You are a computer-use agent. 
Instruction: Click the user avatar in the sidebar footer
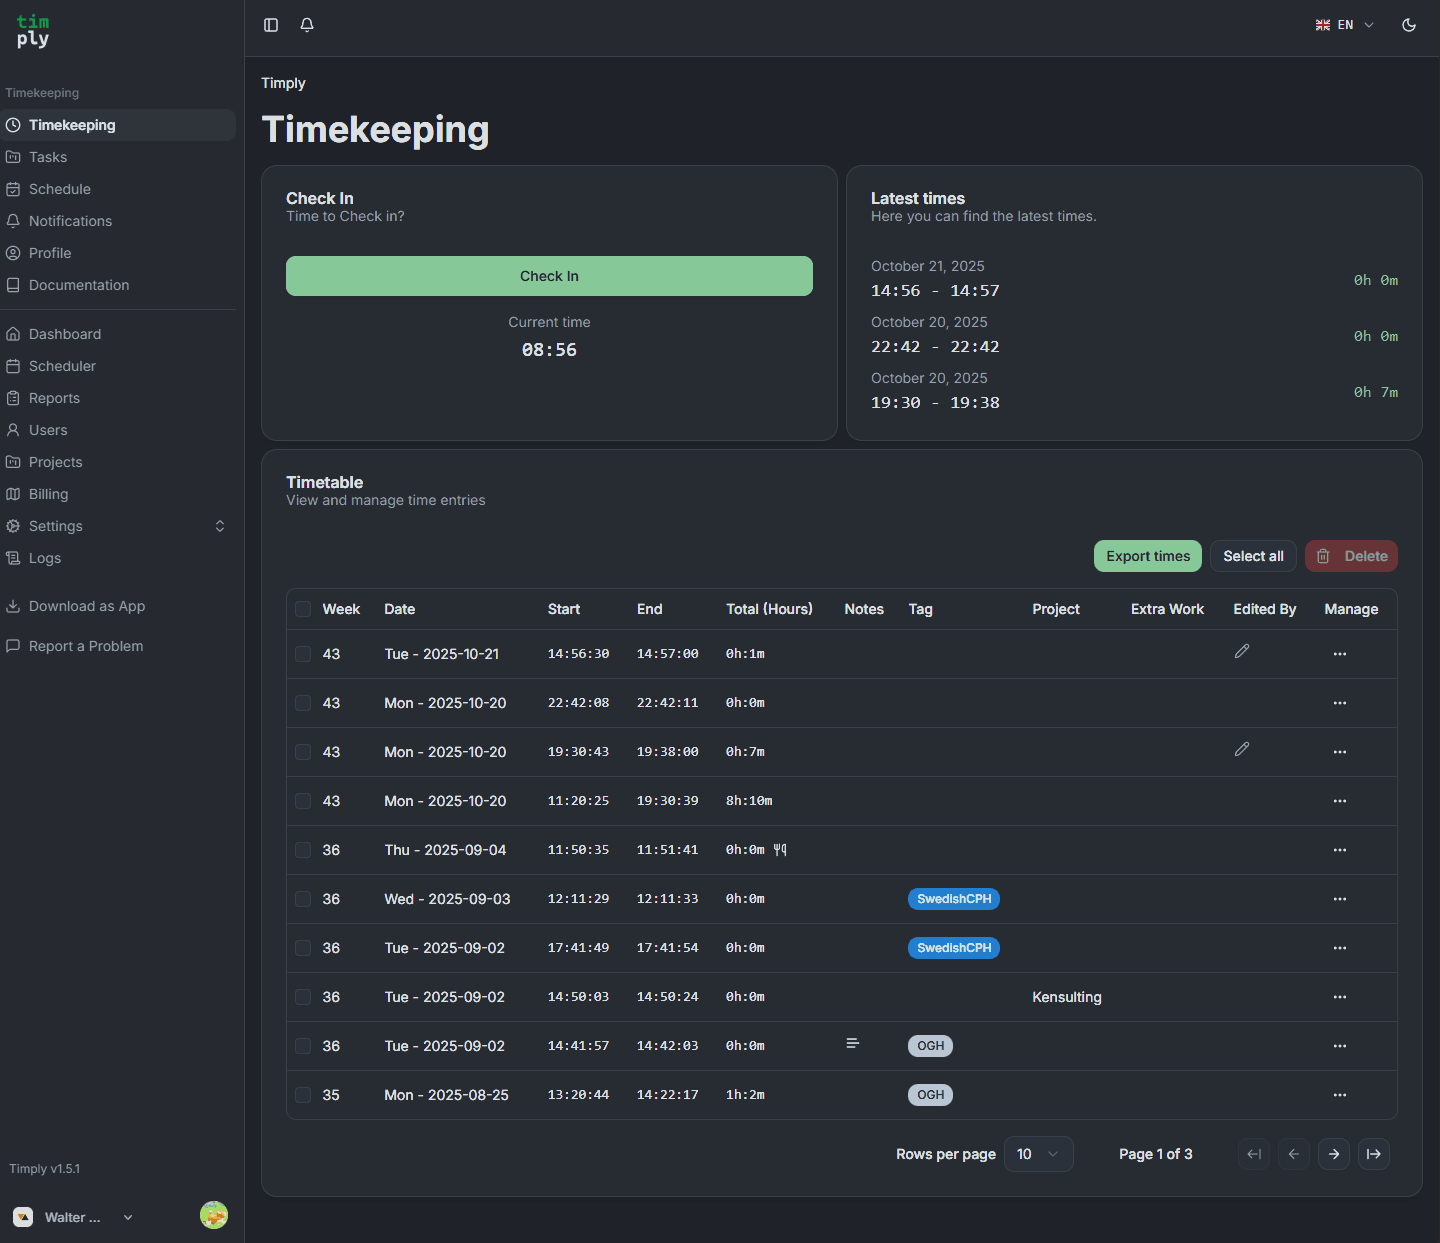214,1215
